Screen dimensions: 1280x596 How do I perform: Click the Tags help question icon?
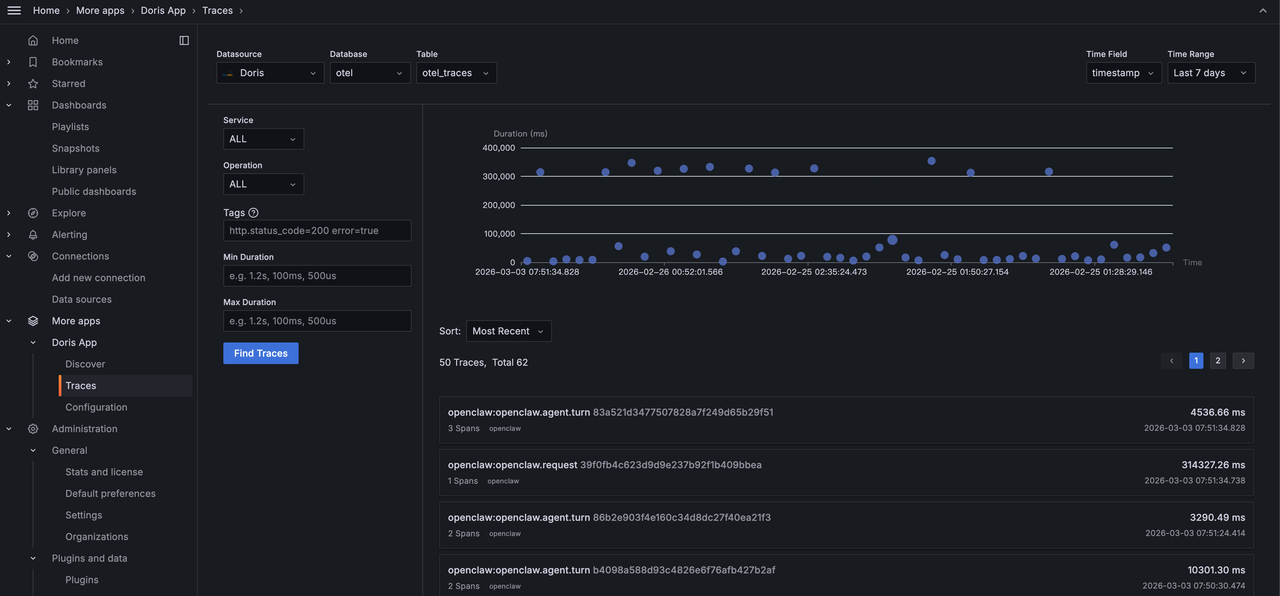tap(253, 212)
